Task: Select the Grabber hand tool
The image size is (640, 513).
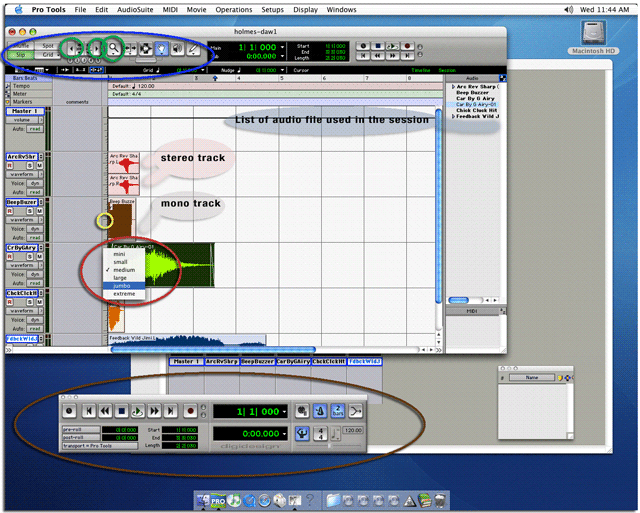Action: click(162, 49)
